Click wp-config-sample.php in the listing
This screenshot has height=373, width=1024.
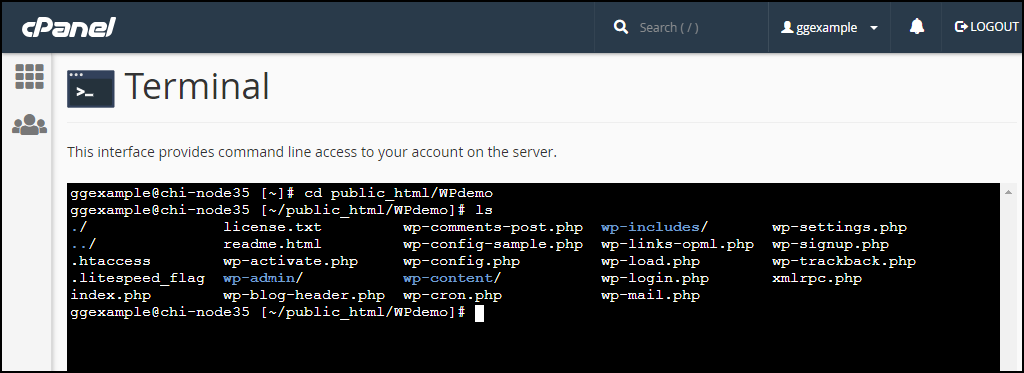493,244
